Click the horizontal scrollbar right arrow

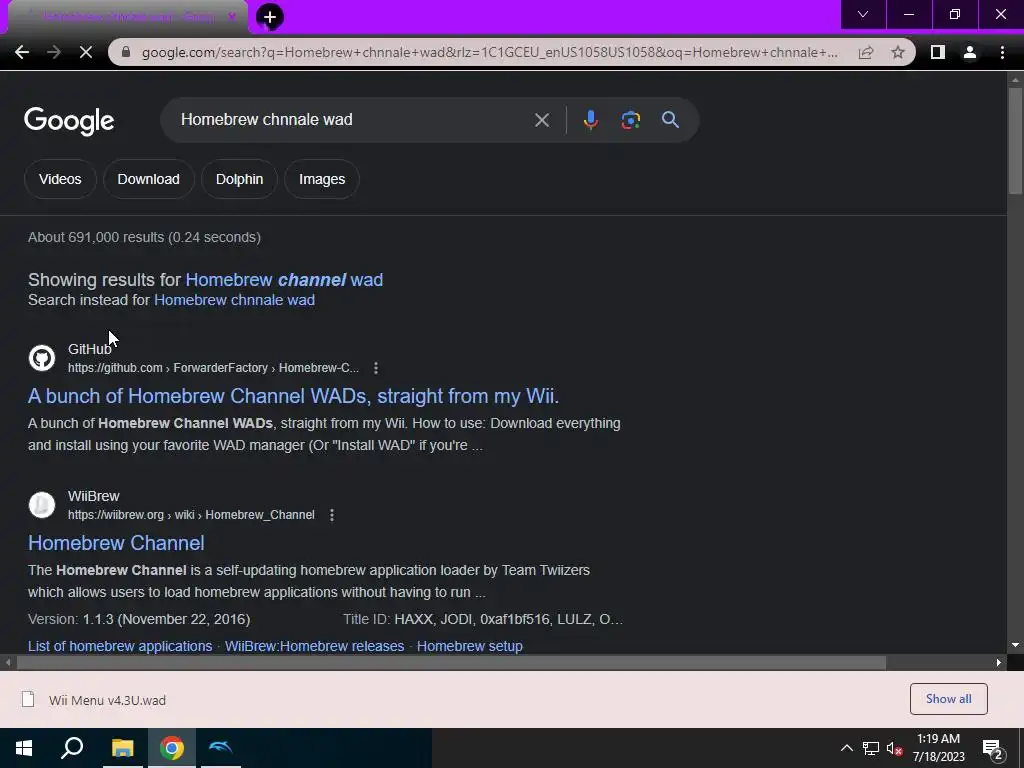[x=999, y=662]
